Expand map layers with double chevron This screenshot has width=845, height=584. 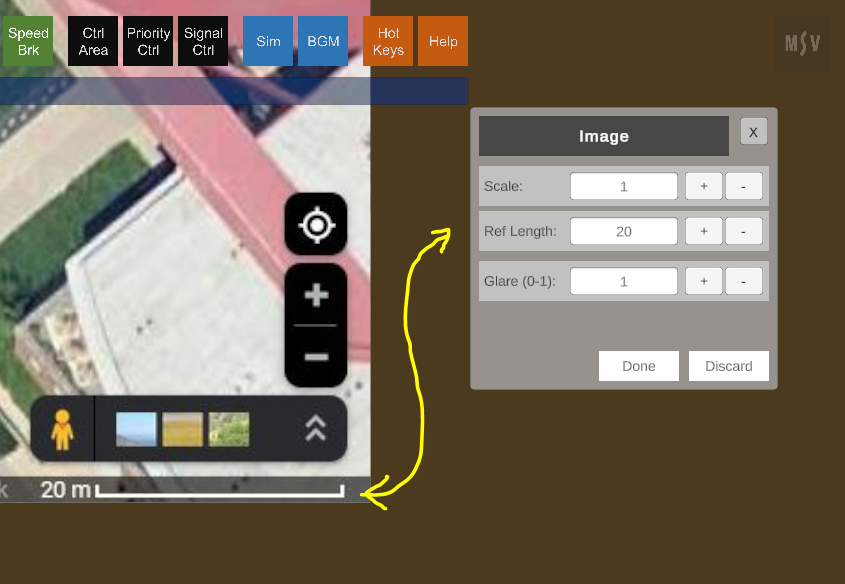pyautogui.click(x=315, y=429)
